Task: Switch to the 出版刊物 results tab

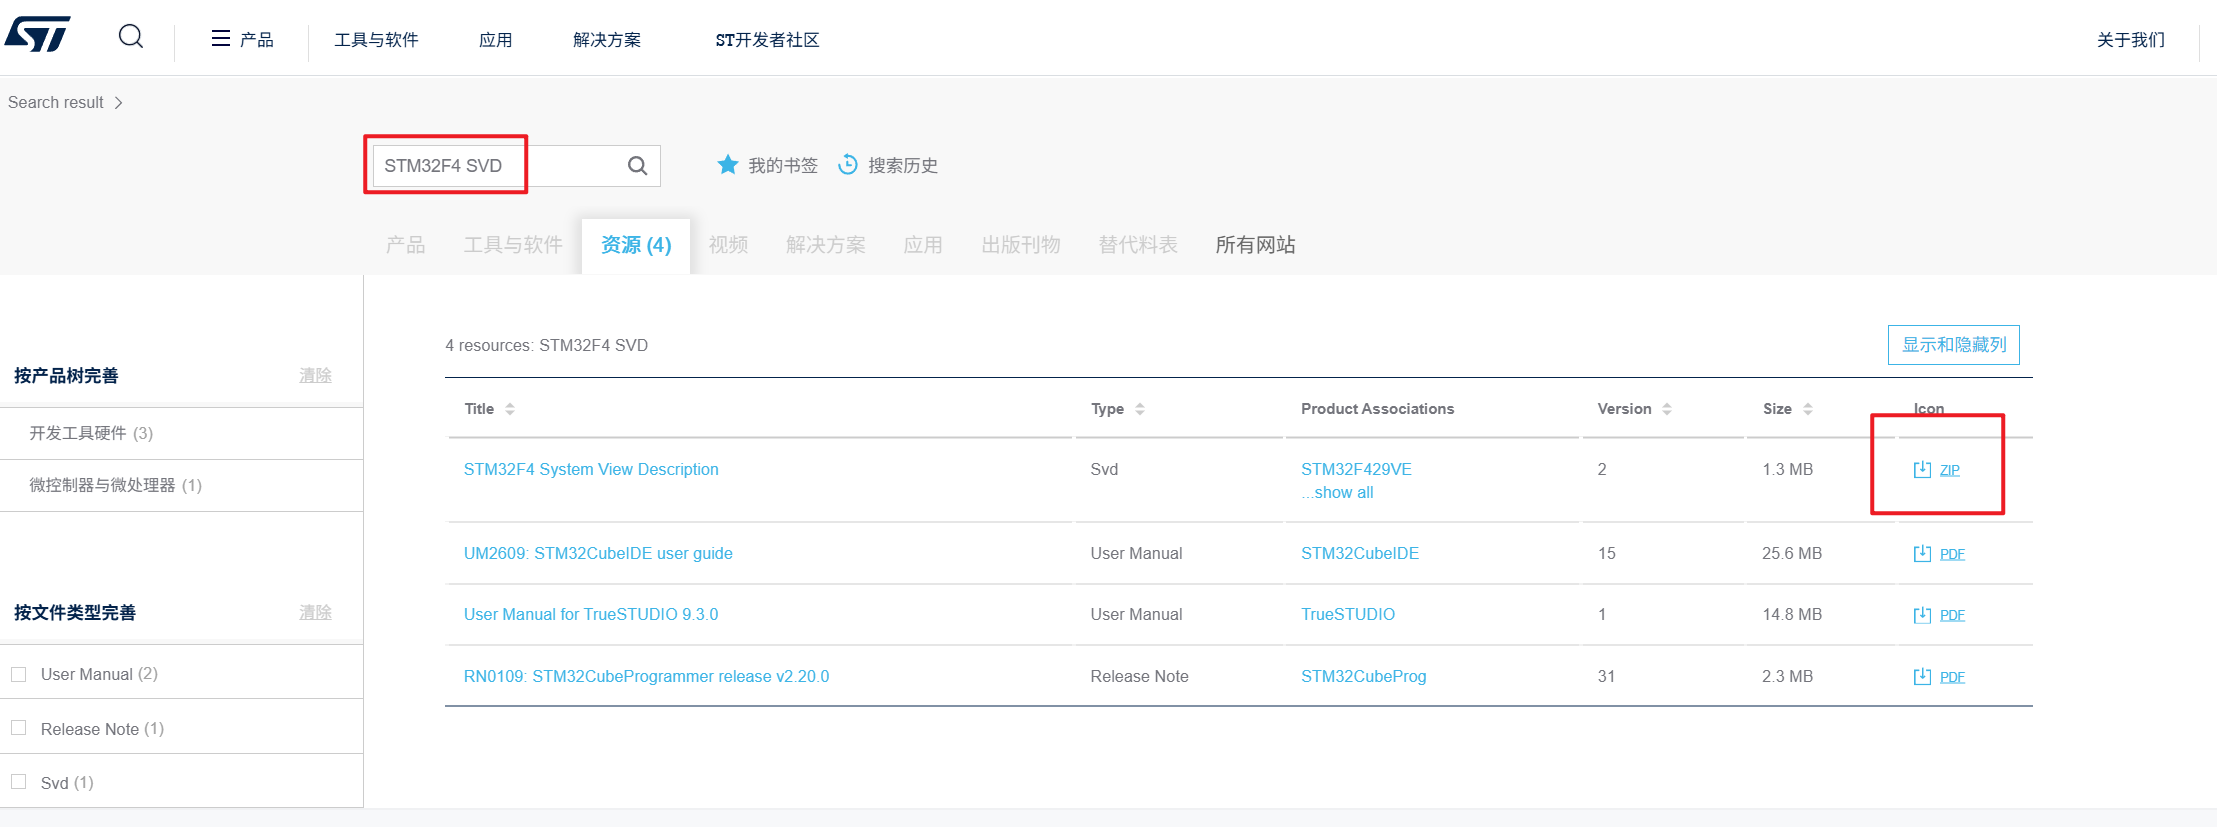Action: [1021, 245]
